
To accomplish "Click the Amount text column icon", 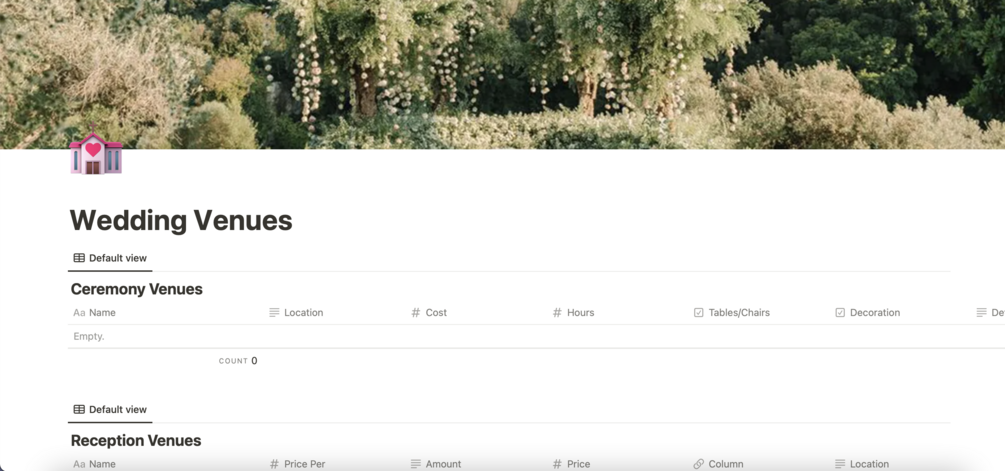I will pyautogui.click(x=415, y=464).
